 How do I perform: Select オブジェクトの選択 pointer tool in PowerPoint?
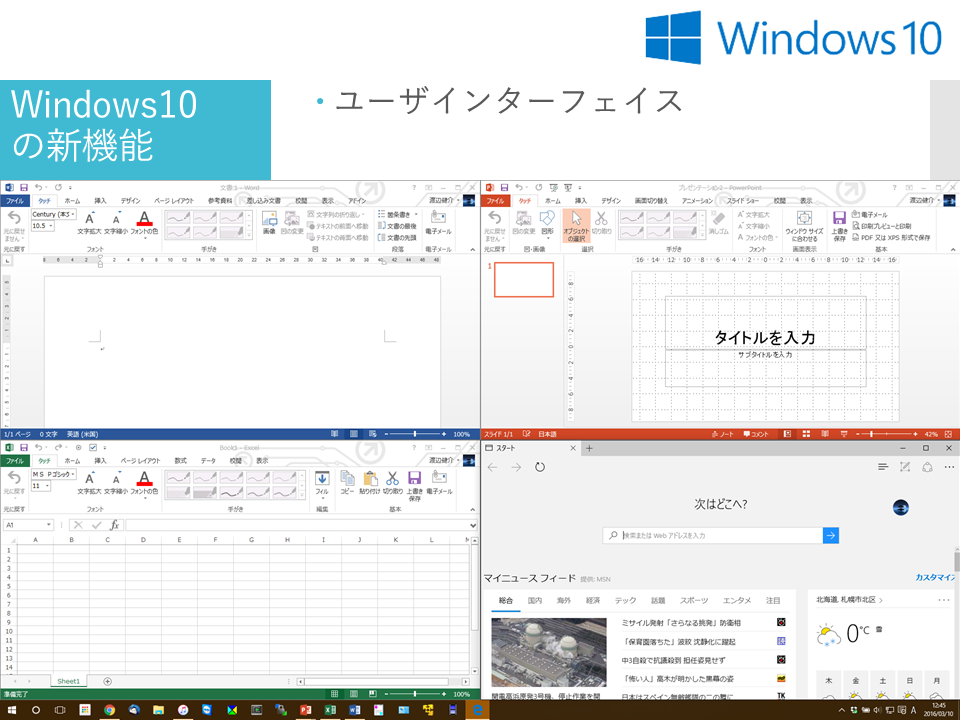[576, 225]
